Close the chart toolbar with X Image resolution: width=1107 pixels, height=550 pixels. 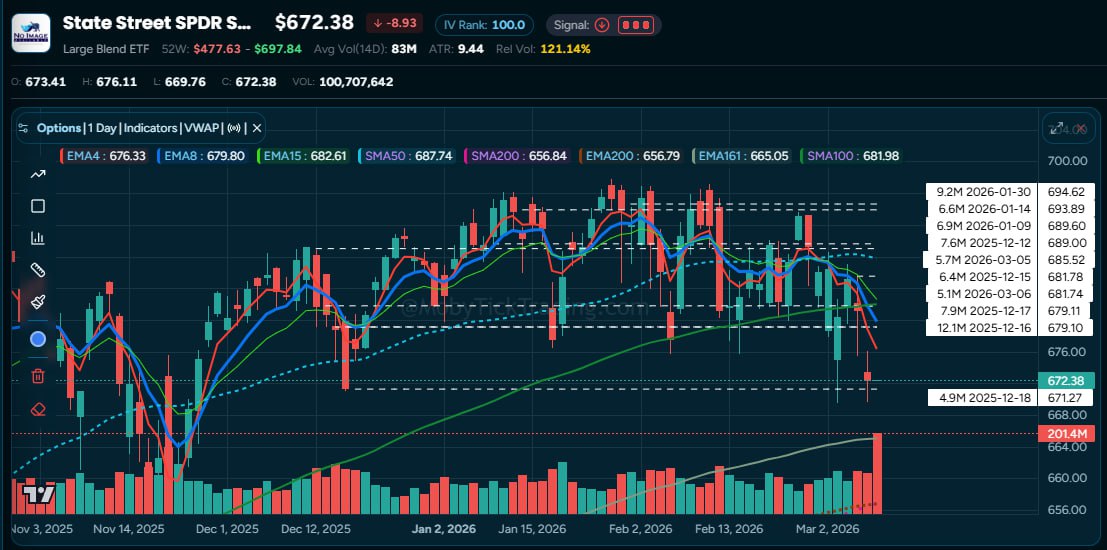(257, 128)
